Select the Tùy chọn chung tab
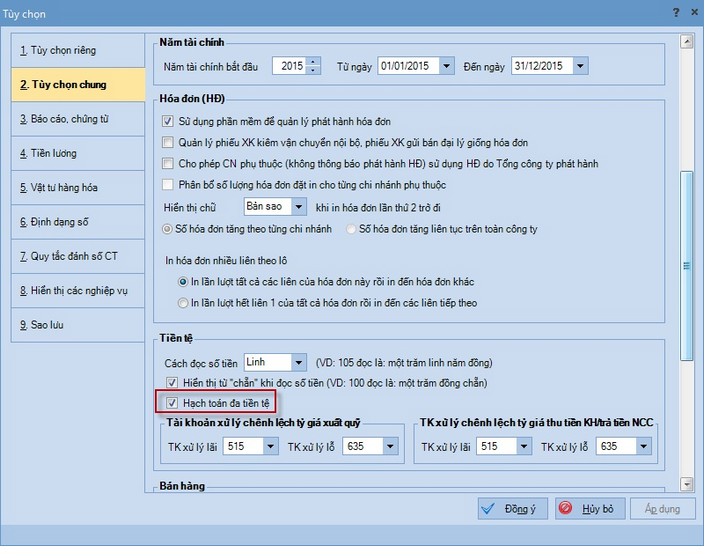Image resolution: width=704 pixels, height=546 pixels. (x=78, y=84)
